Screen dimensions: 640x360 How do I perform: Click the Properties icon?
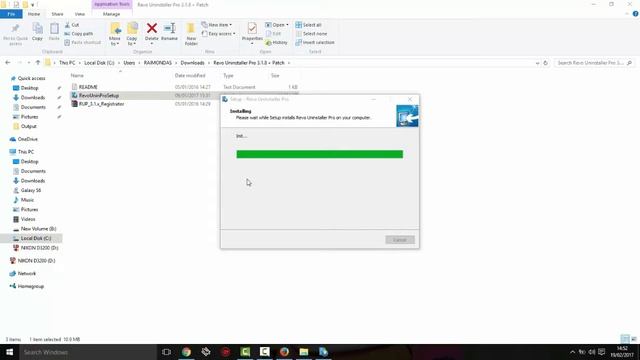pos(252,28)
